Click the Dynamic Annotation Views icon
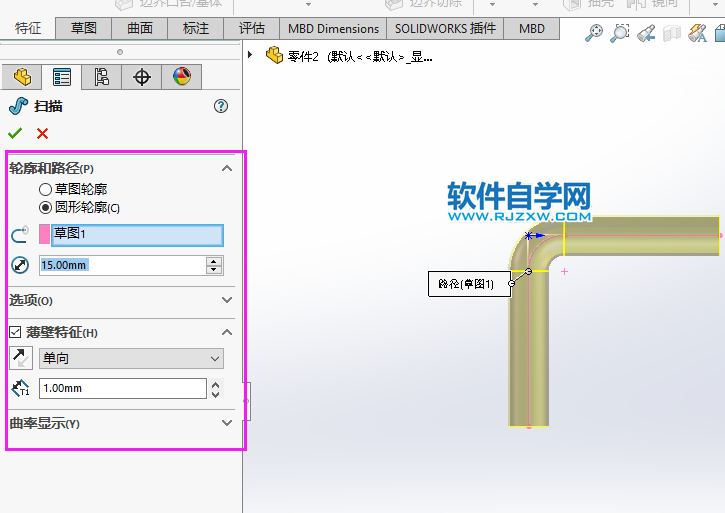Screen dimensions: 725x513 coord(697,33)
